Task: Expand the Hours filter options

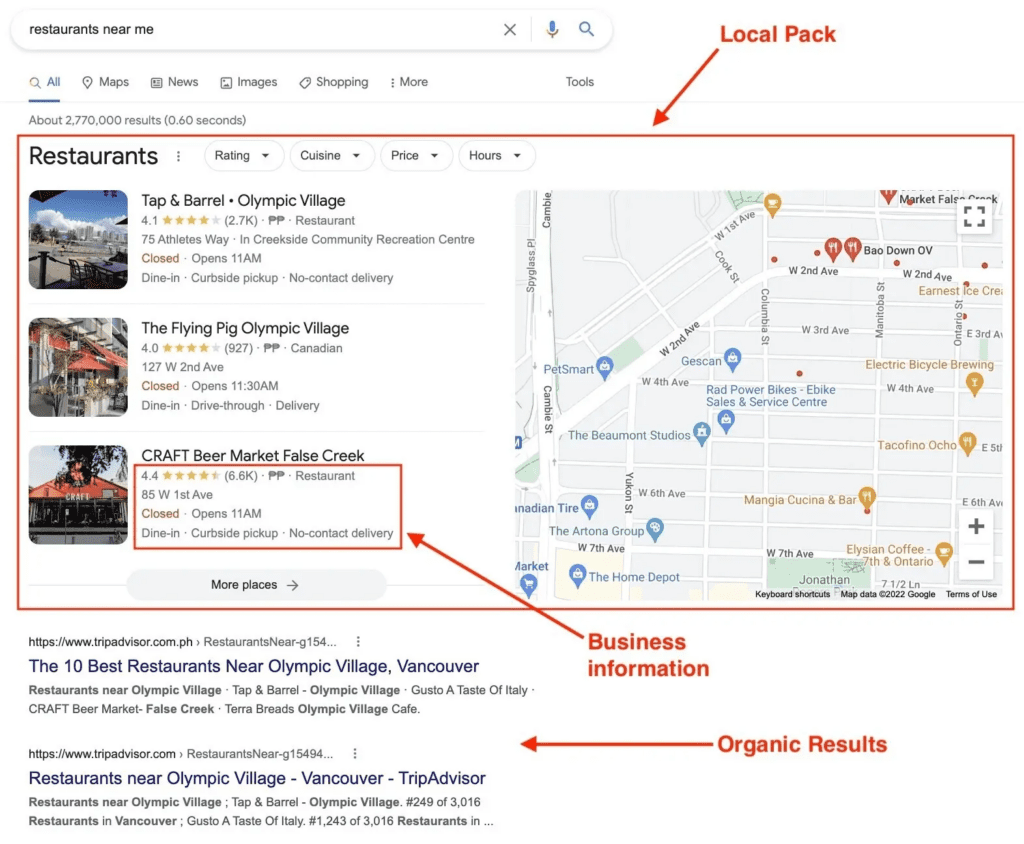Action: pos(496,156)
